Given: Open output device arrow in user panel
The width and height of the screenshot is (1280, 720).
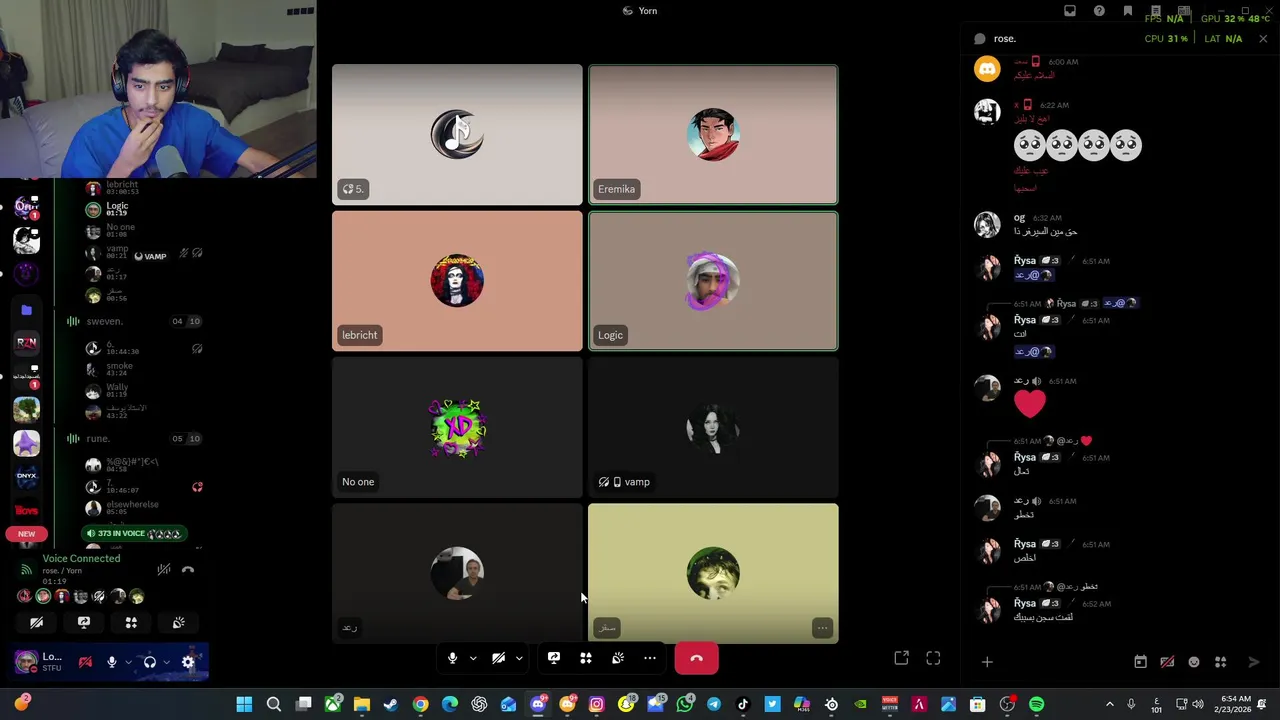Looking at the screenshot, I should click(166, 662).
